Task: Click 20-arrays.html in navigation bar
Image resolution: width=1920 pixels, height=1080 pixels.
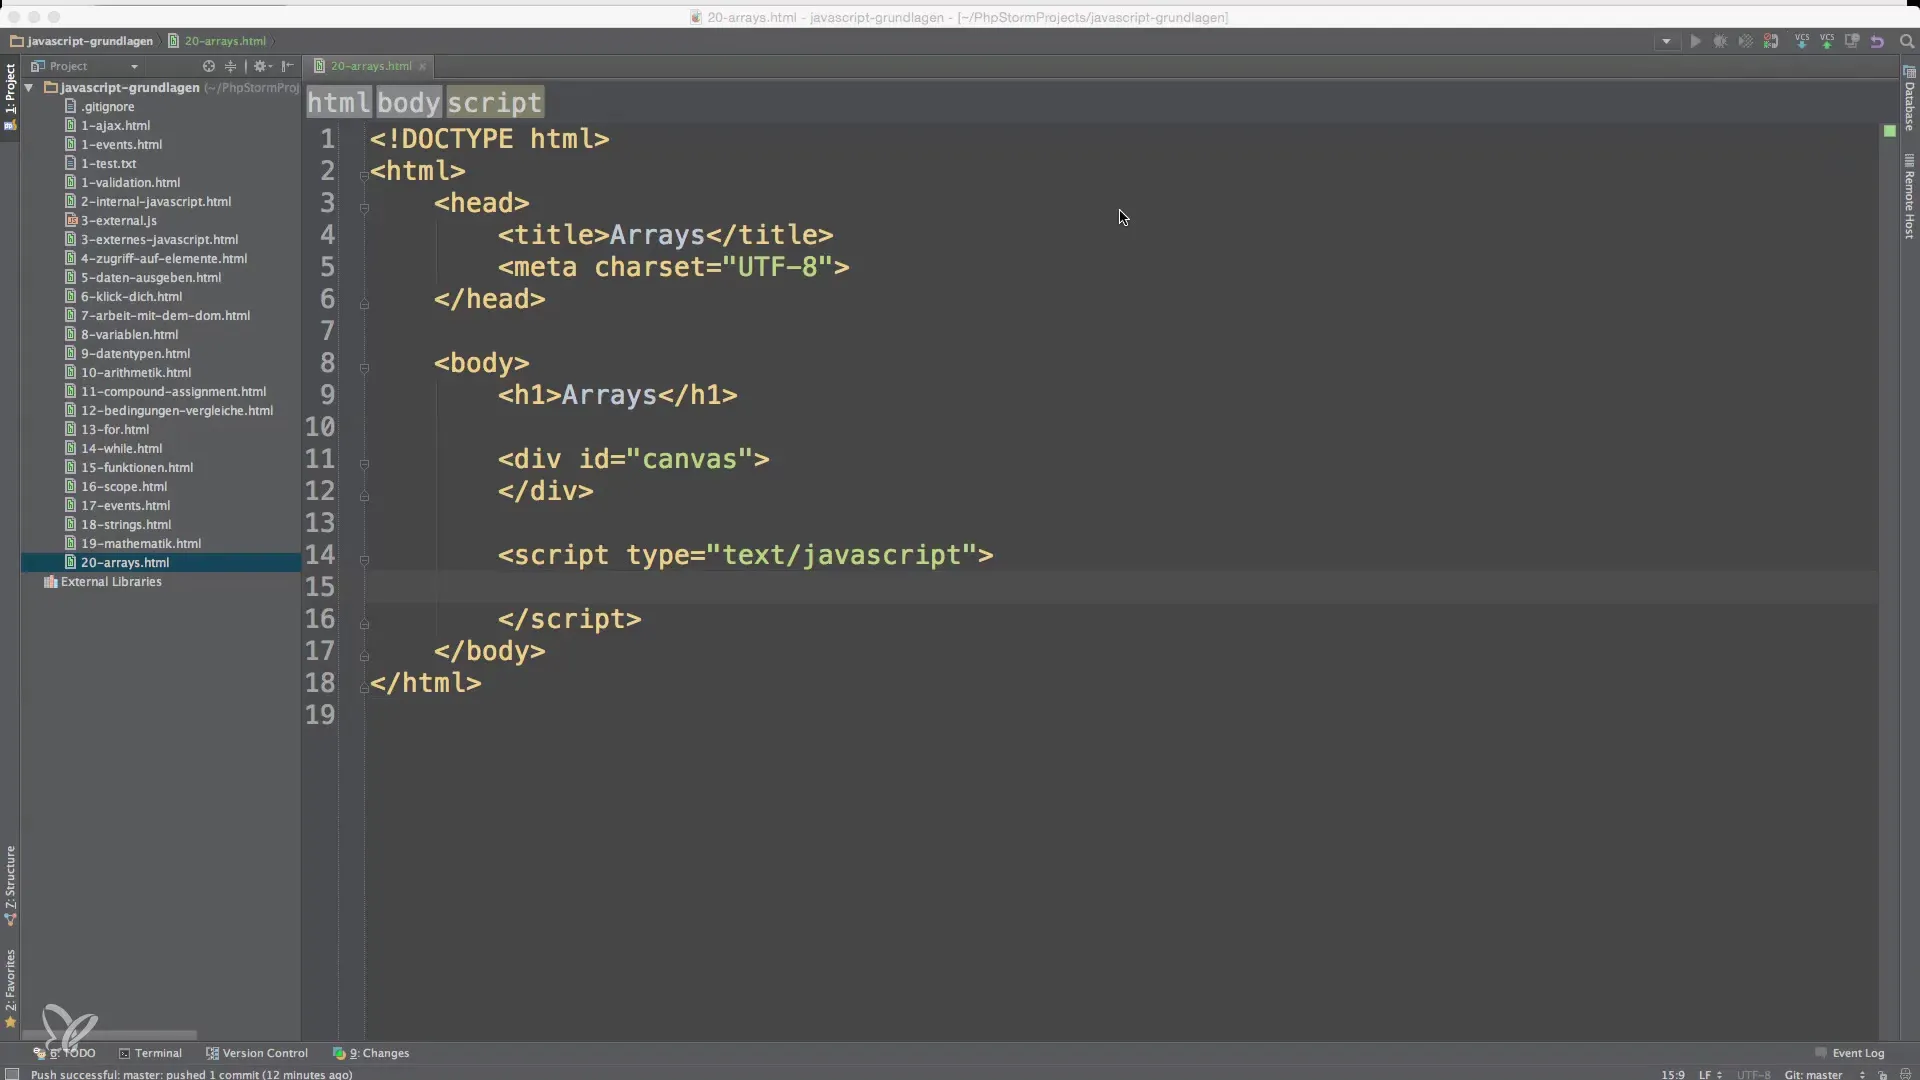Action: tap(217, 41)
